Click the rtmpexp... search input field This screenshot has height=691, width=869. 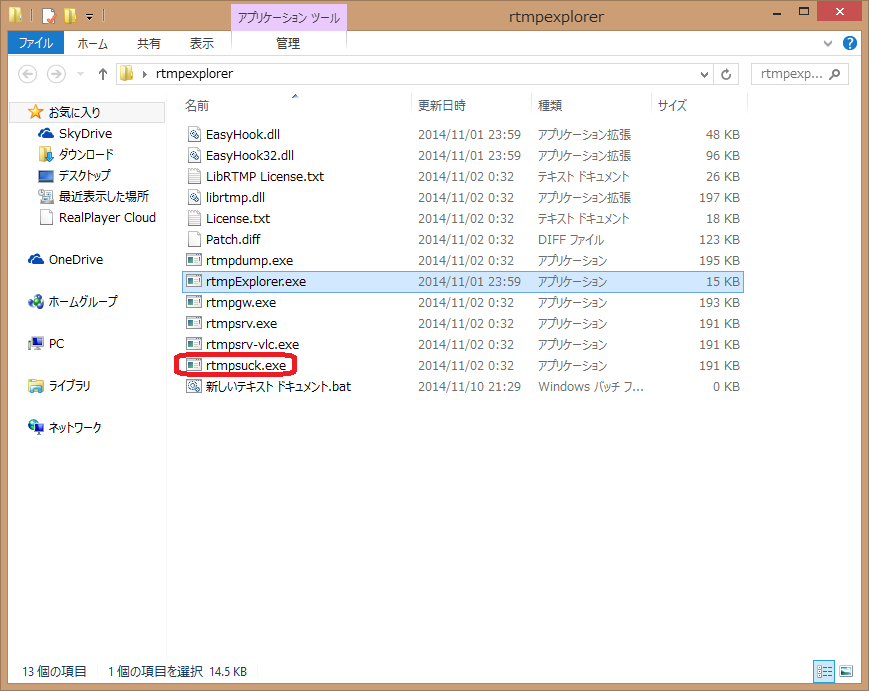pos(790,74)
